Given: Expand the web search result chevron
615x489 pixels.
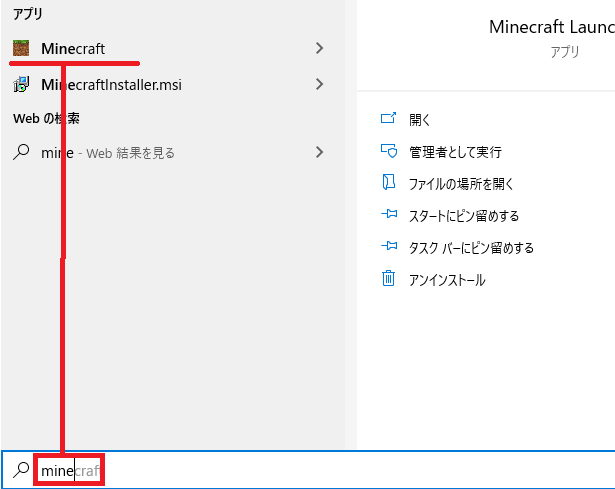Looking at the screenshot, I should pos(320,152).
